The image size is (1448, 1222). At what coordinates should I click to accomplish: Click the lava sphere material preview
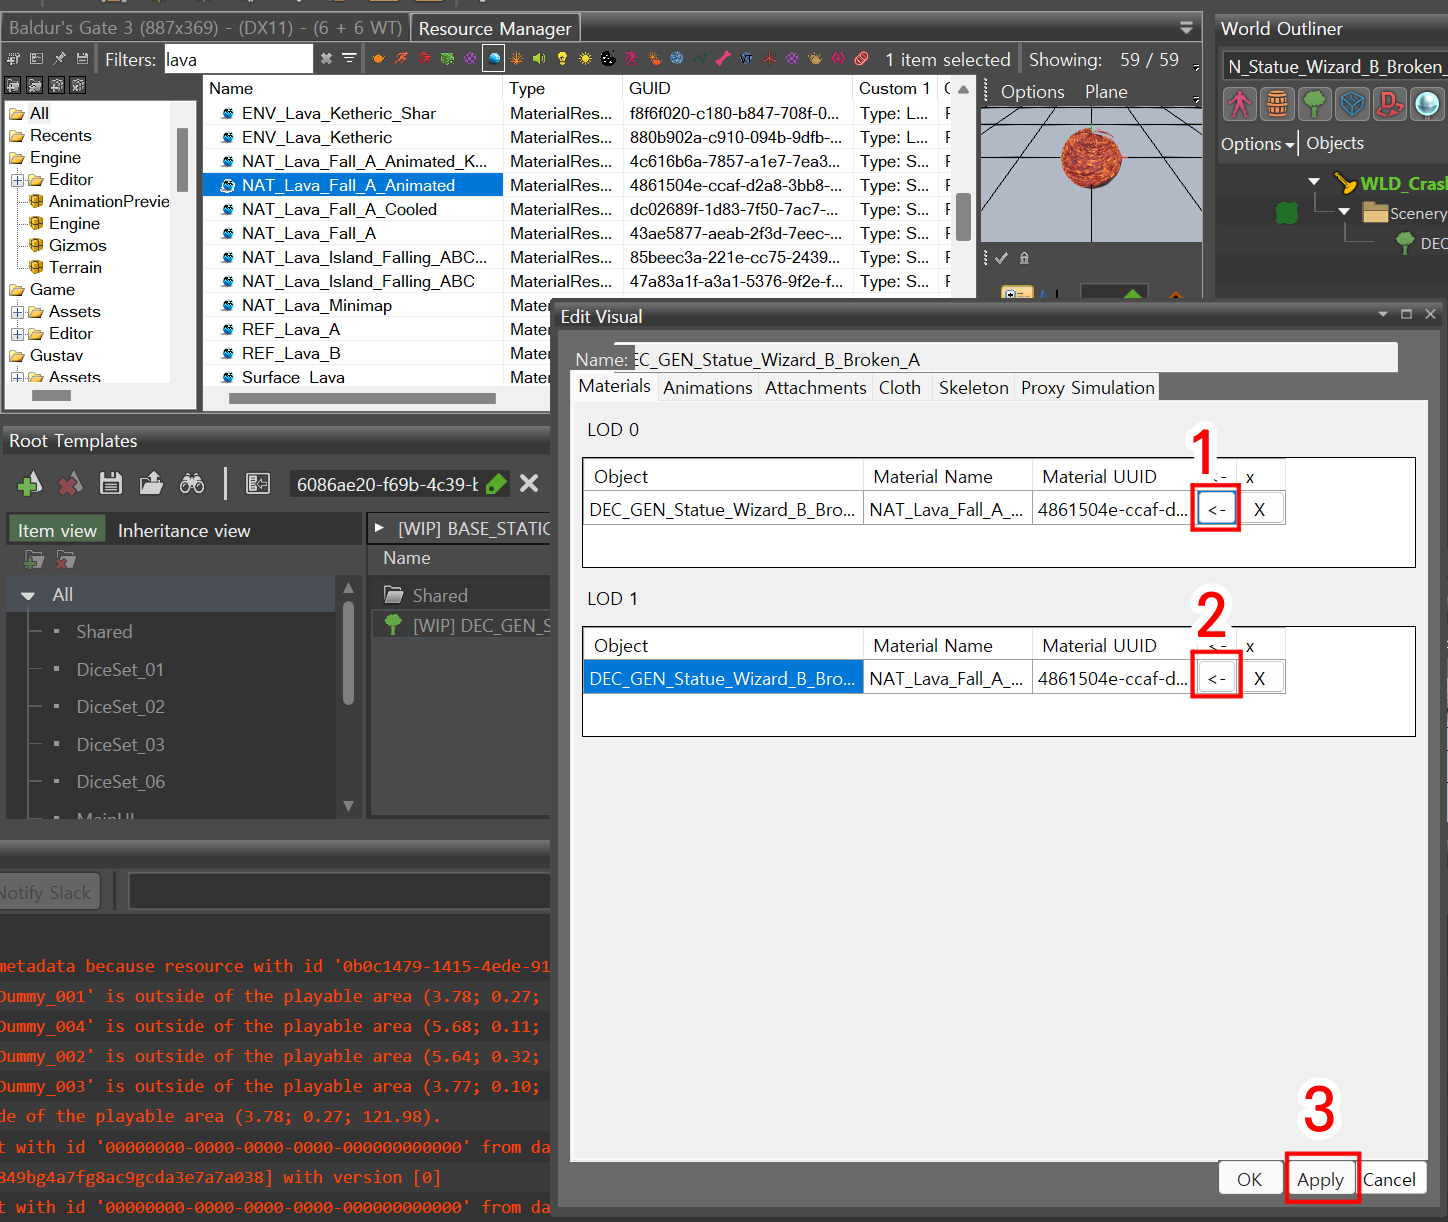pos(1091,160)
